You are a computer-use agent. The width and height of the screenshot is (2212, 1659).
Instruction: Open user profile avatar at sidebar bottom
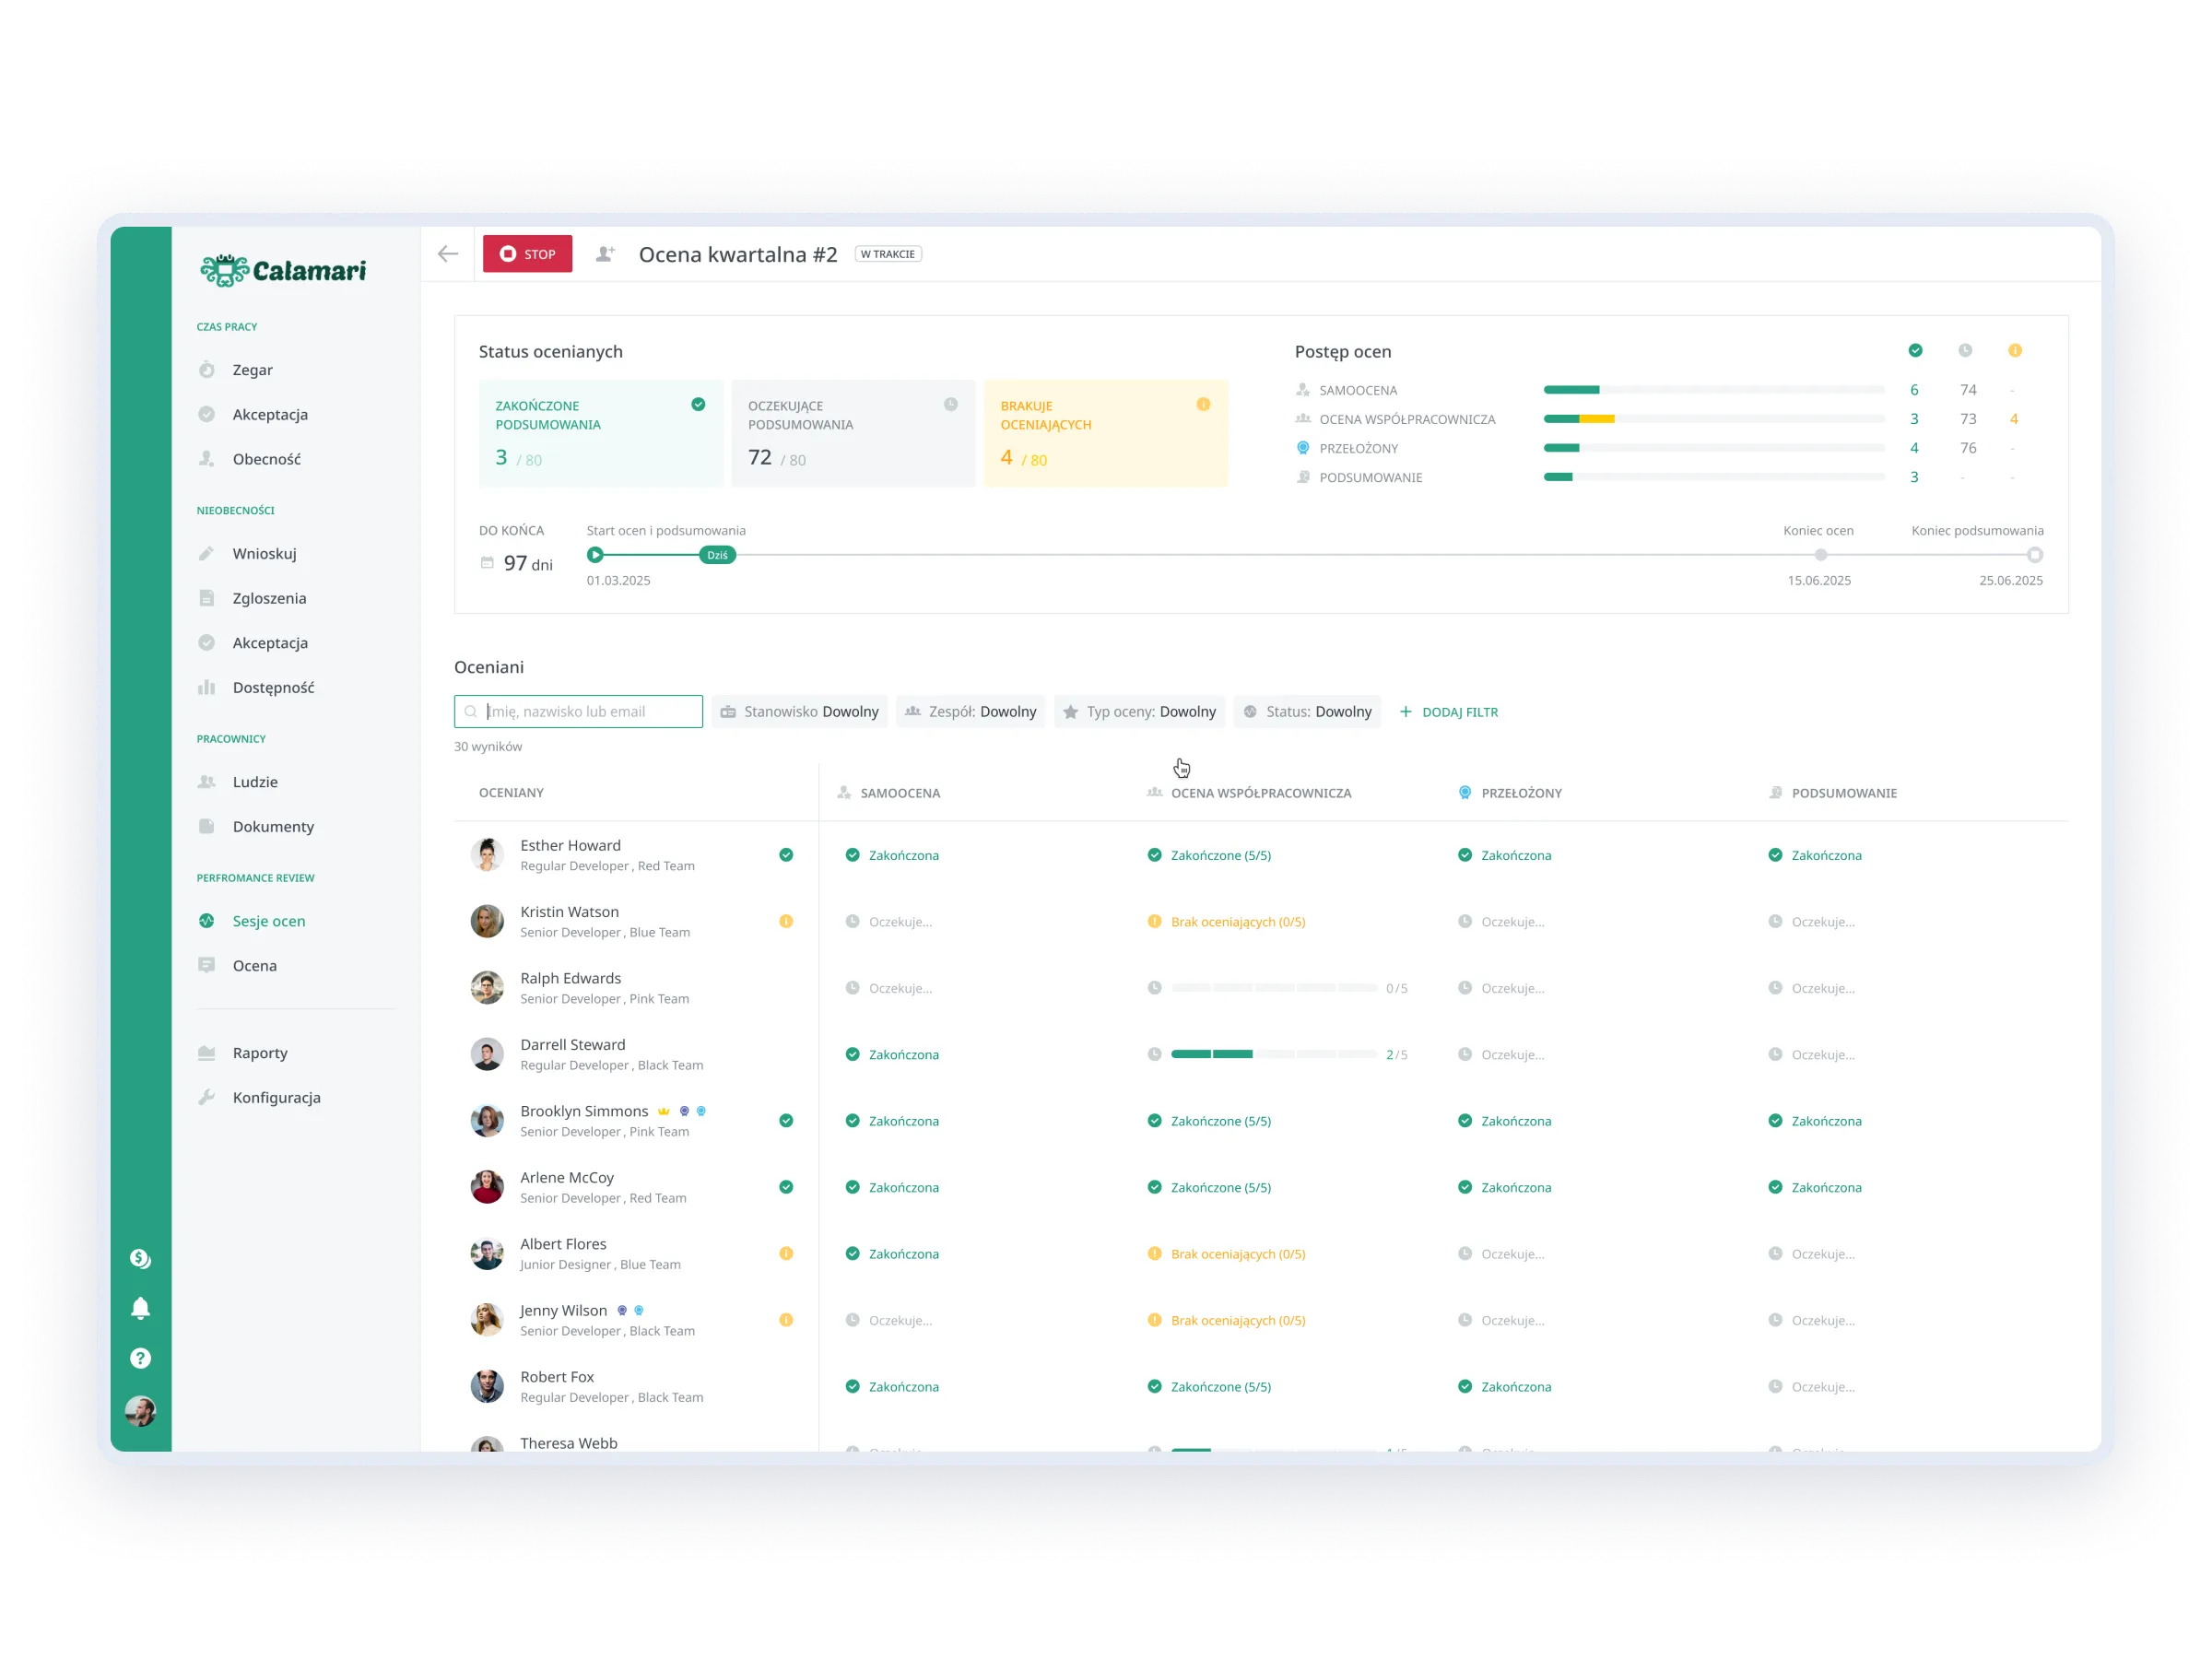[x=140, y=1411]
